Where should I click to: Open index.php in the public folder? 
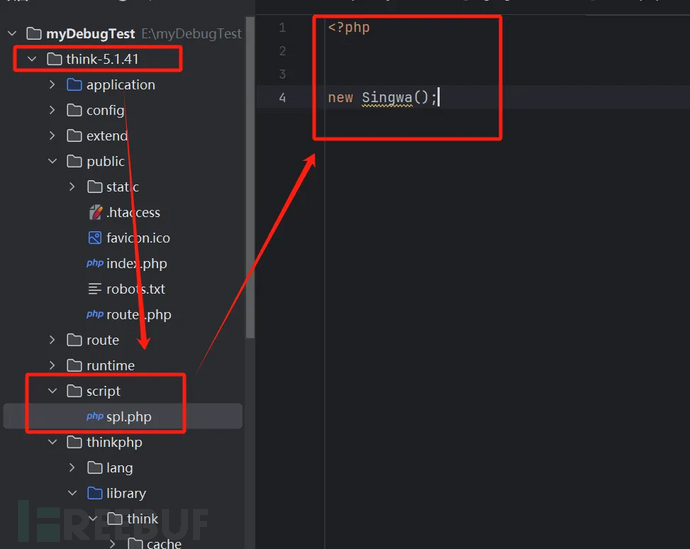coord(136,264)
